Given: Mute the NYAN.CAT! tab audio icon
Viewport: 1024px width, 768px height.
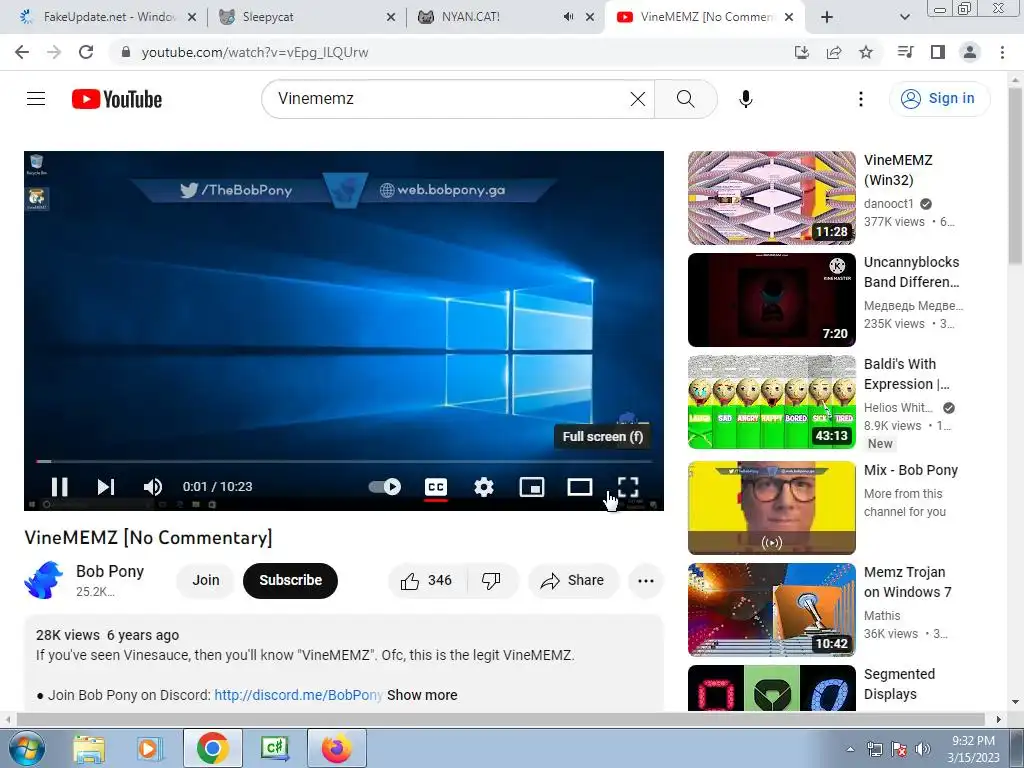Looking at the screenshot, I should [x=568, y=17].
